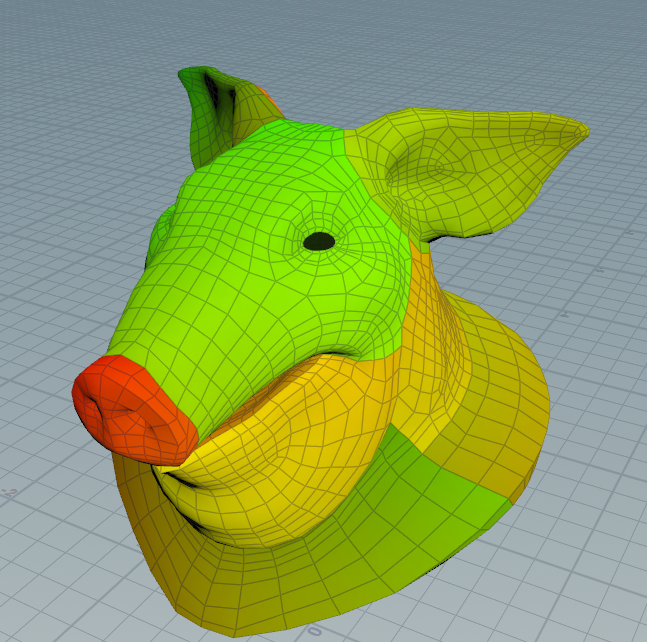The width and height of the screenshot is (647, 642).
Task: Click the grid axis label at the bottom edge
Action: point(313,632)
